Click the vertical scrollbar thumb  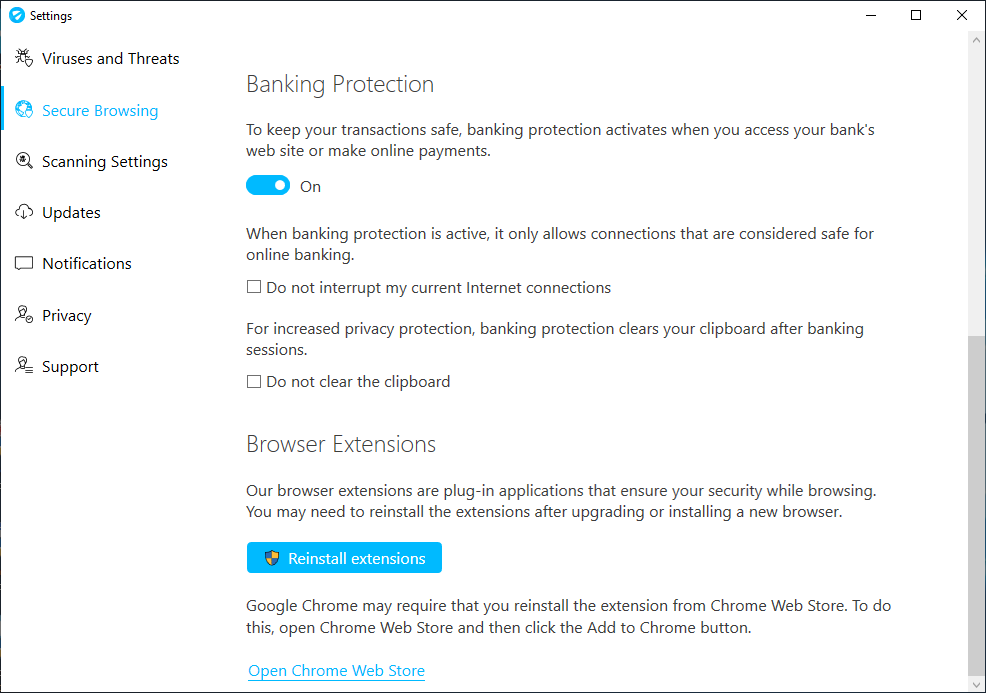pyautogui.click(x=977, y=505)
